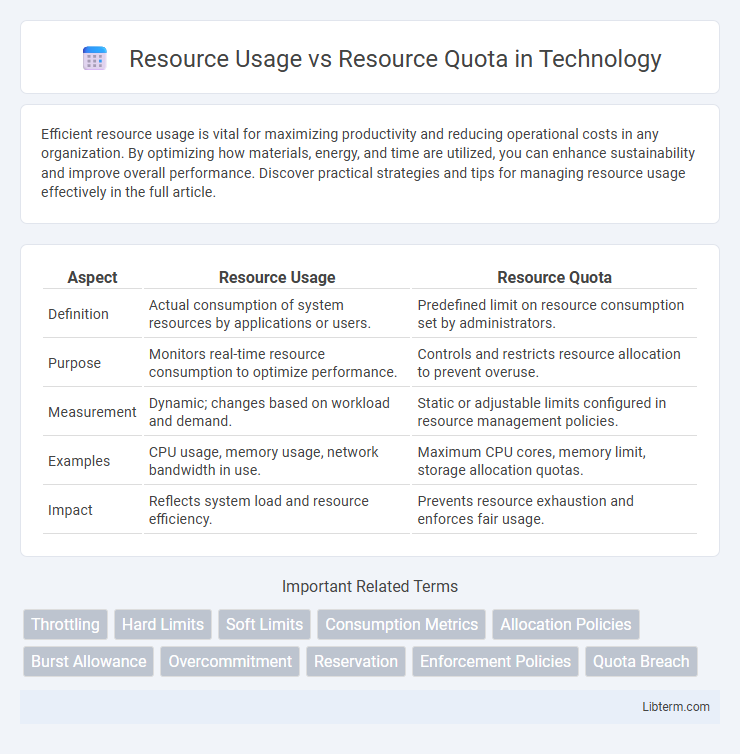Click the Enforcement Policies tag
The width and height of the screenshot is (740, 754).
tap(495, 661)
